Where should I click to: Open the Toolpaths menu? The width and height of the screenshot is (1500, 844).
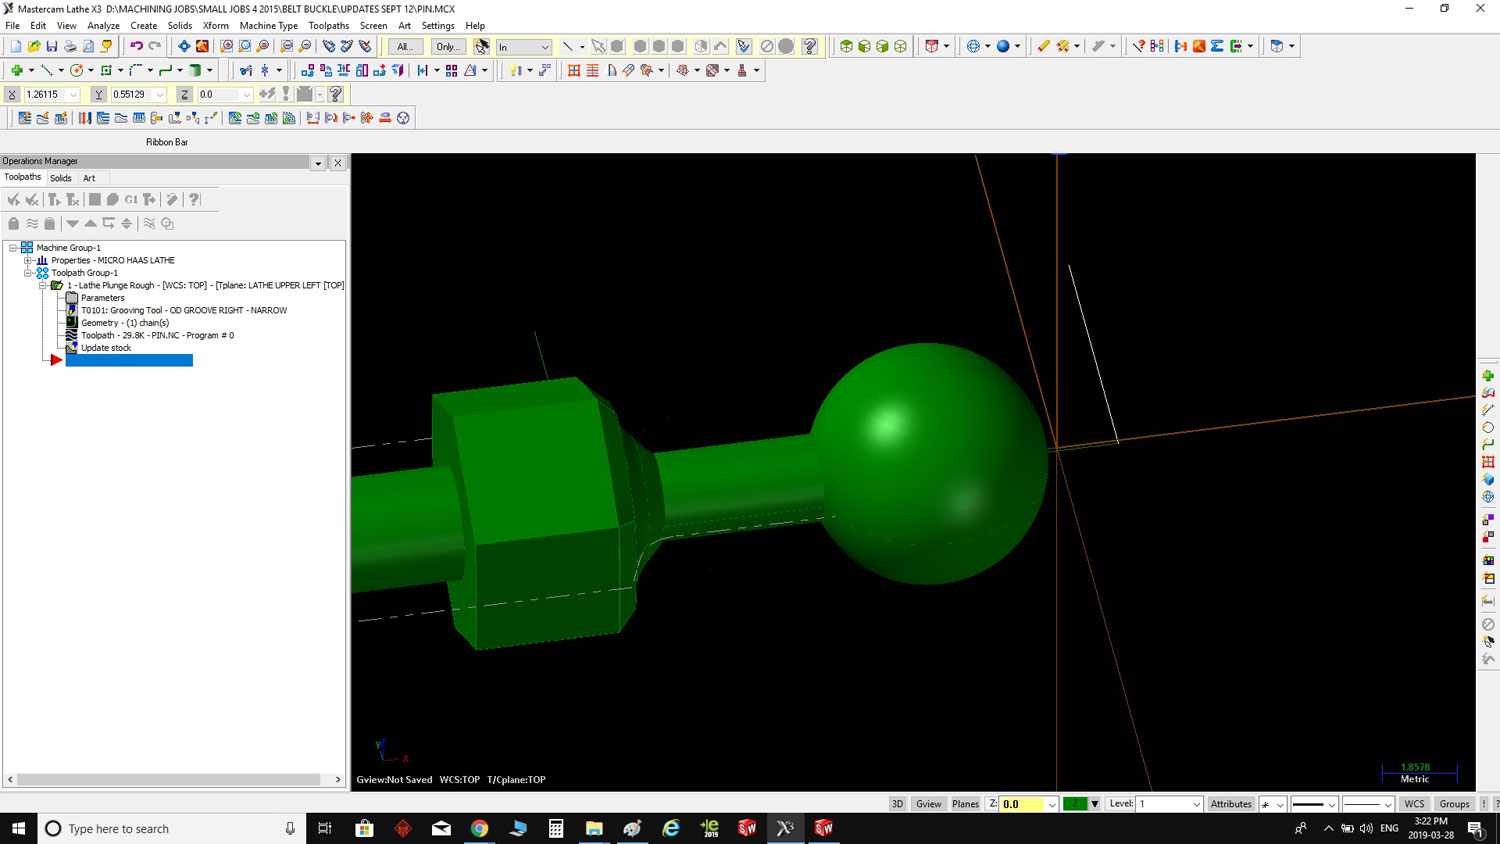(328, 25)
